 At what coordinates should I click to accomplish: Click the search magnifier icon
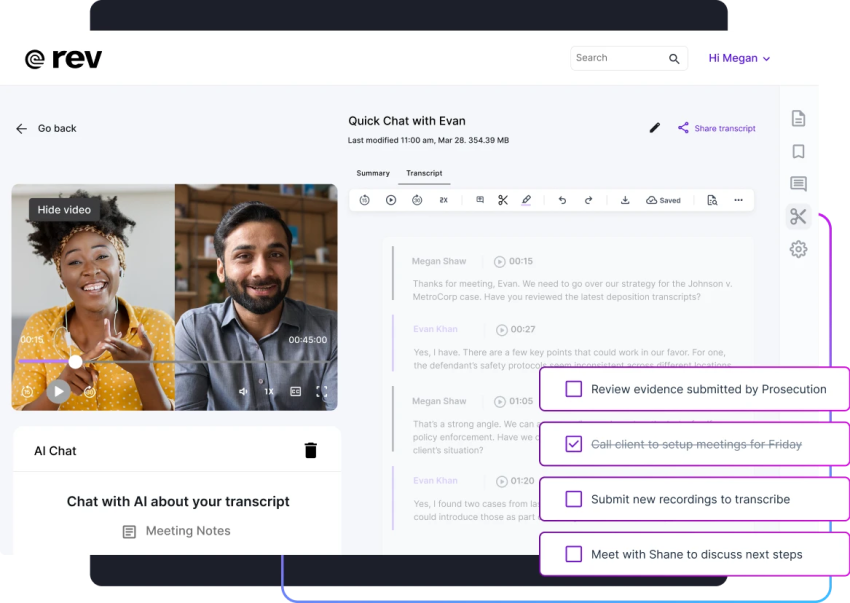pyautogui.click(x=674, y=59)
